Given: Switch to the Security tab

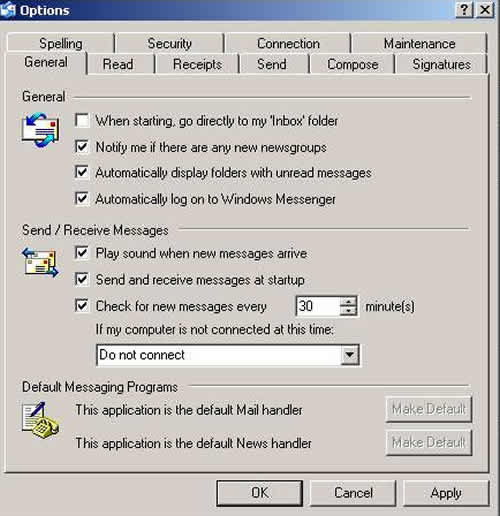Looking at the screenshot, I should [169, 43].
